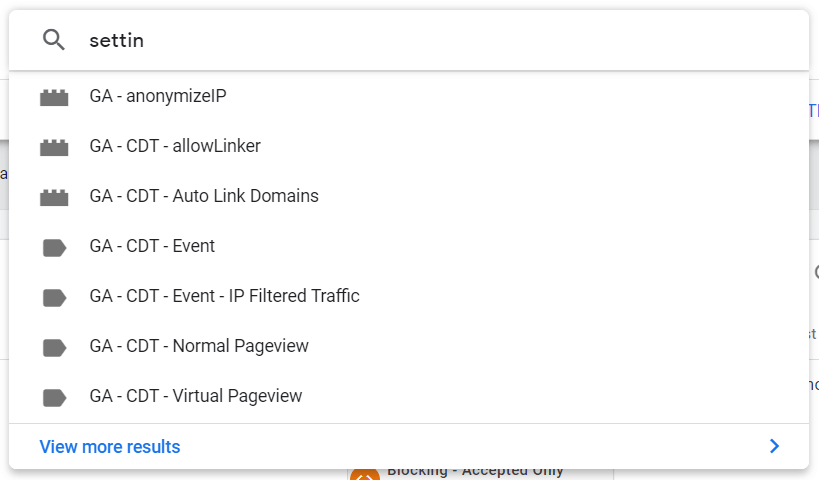Open GA - CDT - Event tag result
Viewport: 819px width, 480px height.
[409, 247]
